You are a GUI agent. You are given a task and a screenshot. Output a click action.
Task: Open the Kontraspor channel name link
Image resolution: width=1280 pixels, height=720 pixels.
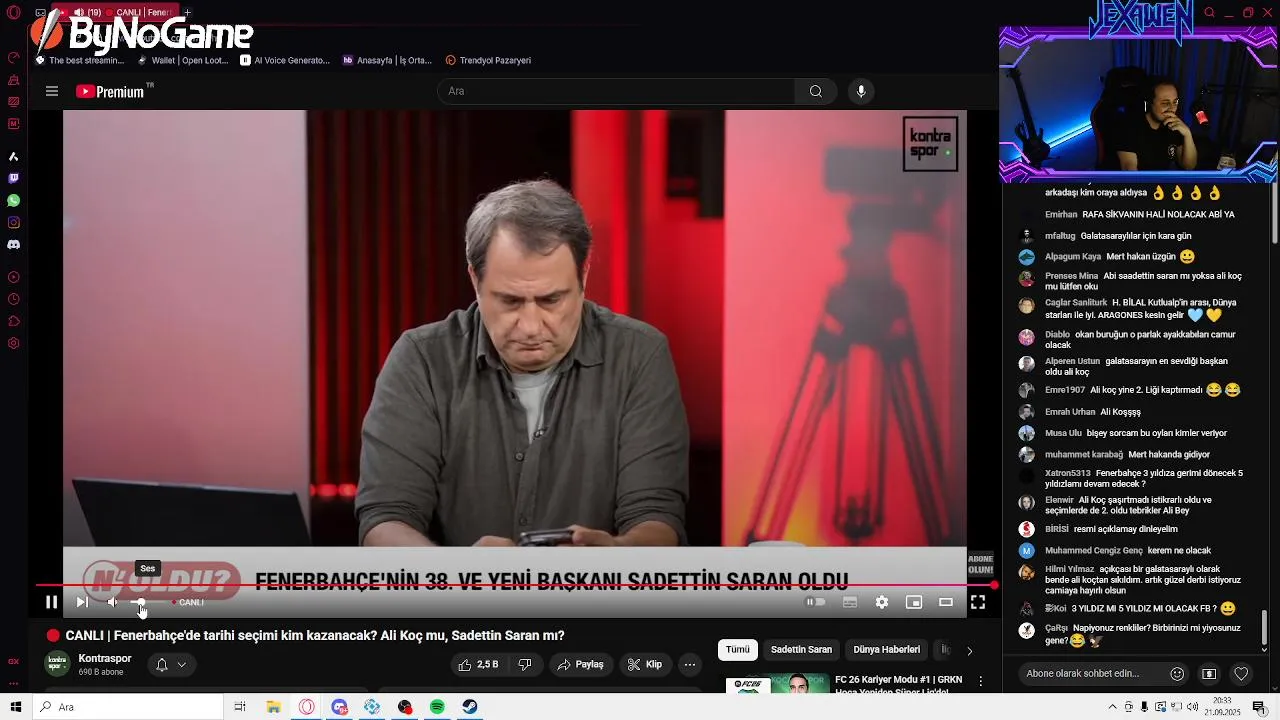(105, 658)
